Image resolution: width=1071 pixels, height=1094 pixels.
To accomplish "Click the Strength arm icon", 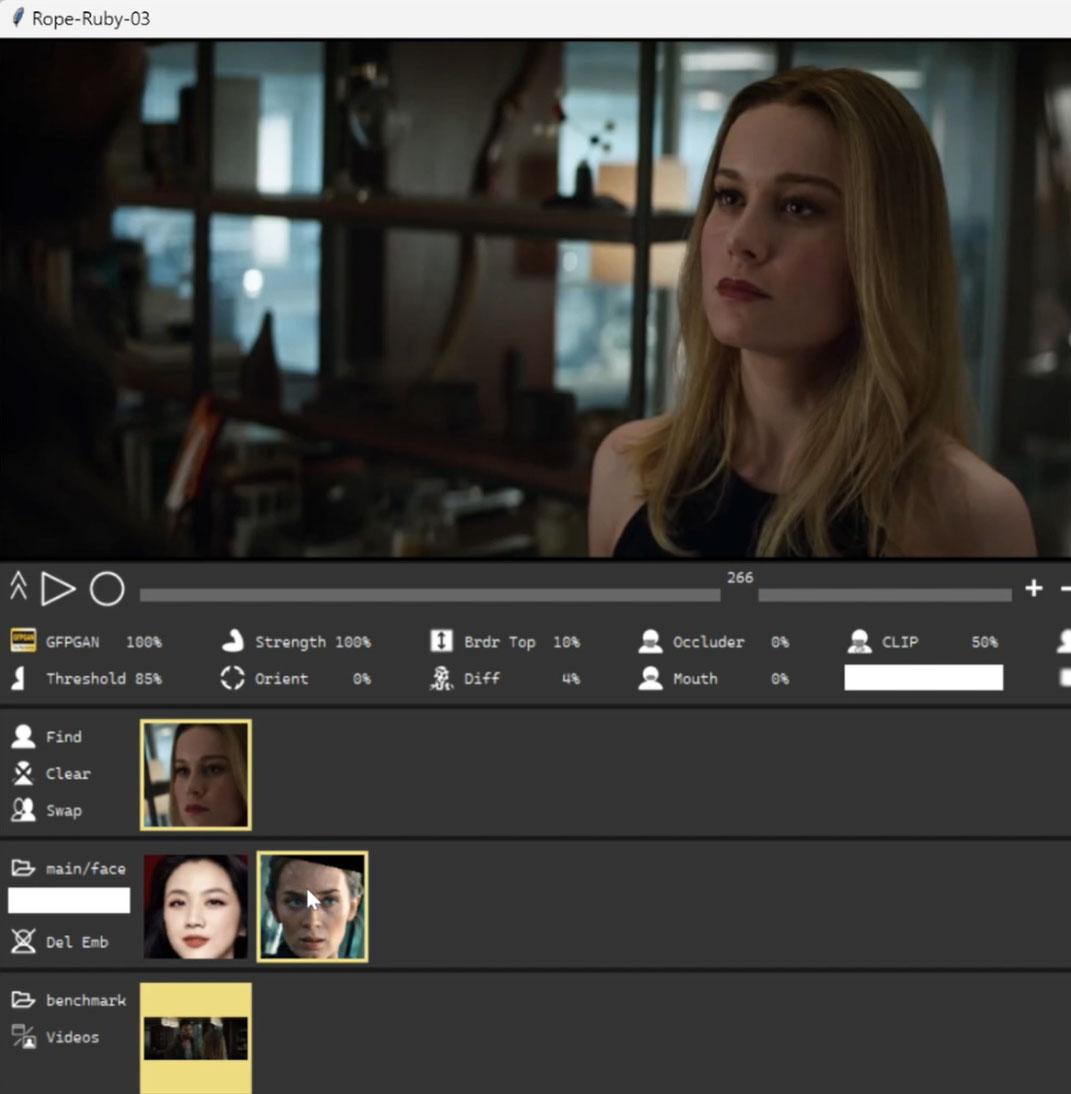I will coord(232,641).
